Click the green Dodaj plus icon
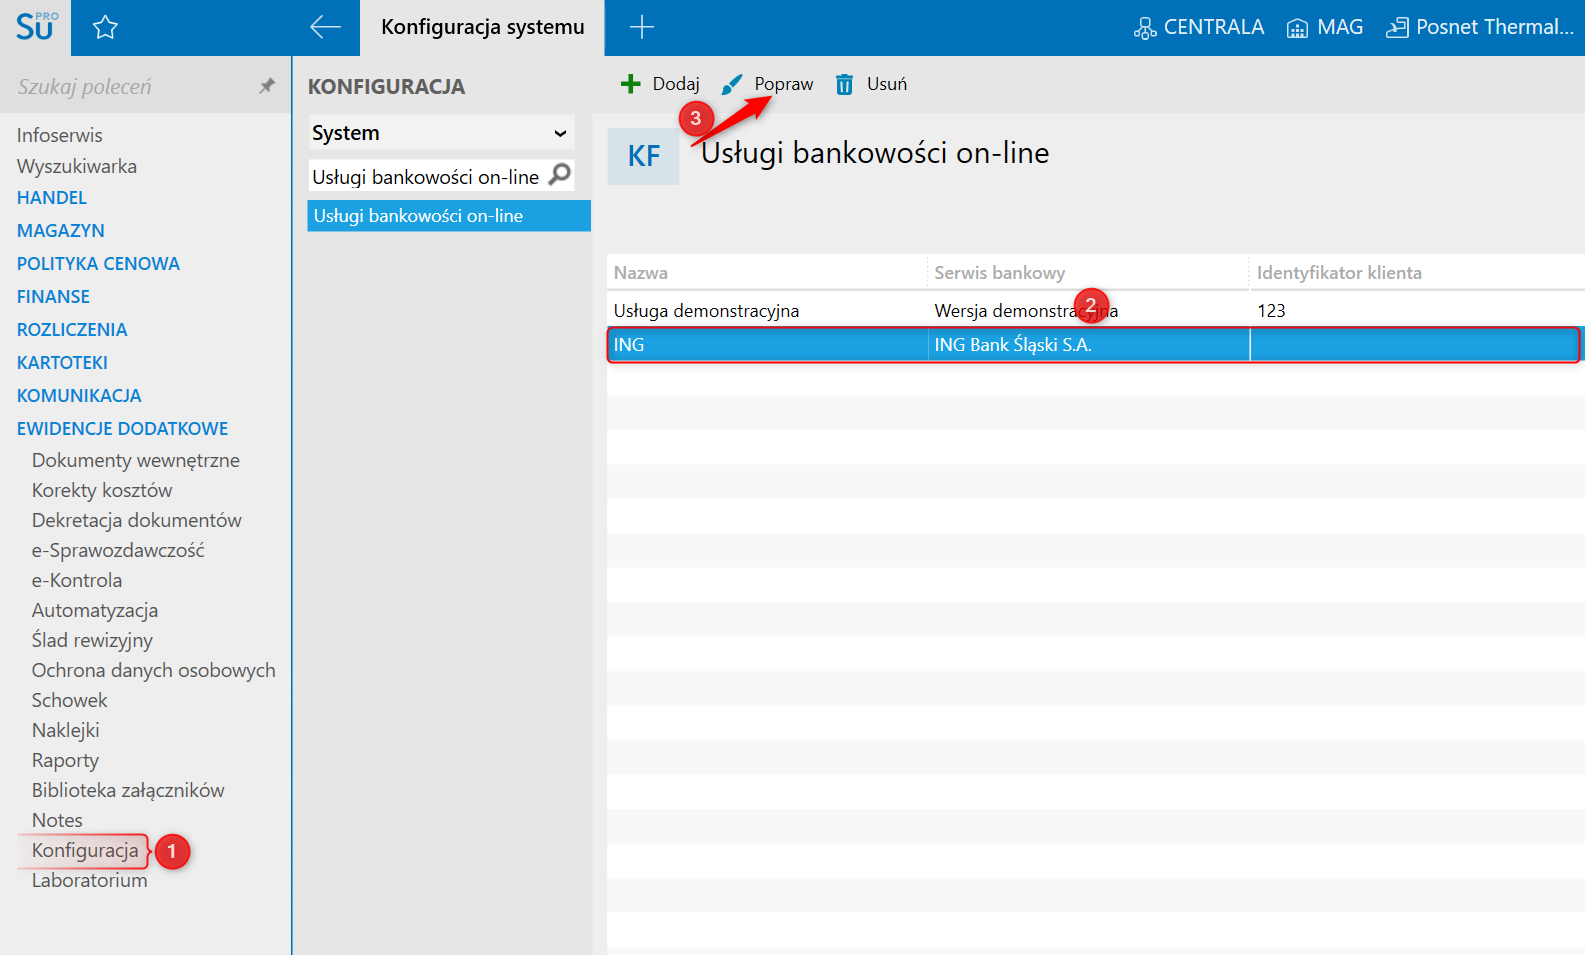Image resolution: width=1585 pixels, height=955 pixels. (x=630, y=84)
